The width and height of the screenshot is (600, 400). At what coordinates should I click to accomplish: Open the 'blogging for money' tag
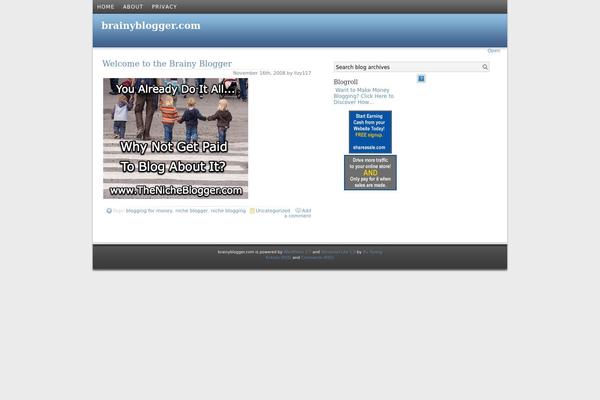pos(149,211)
